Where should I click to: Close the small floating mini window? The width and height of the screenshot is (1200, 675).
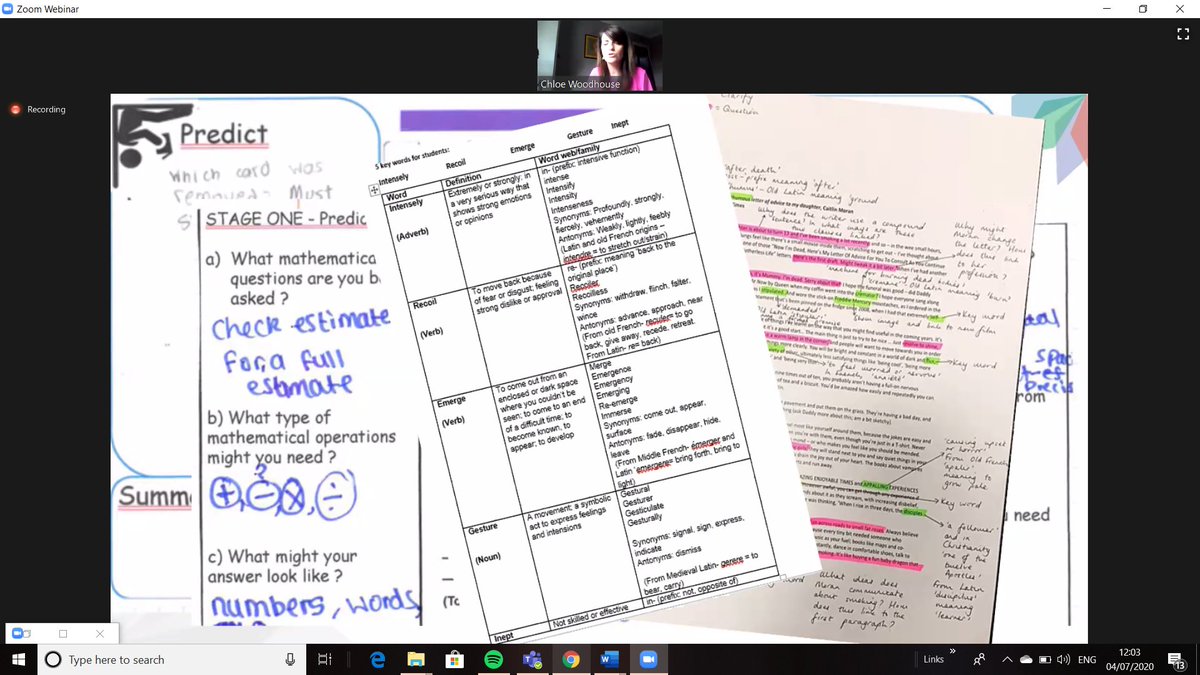98,633
